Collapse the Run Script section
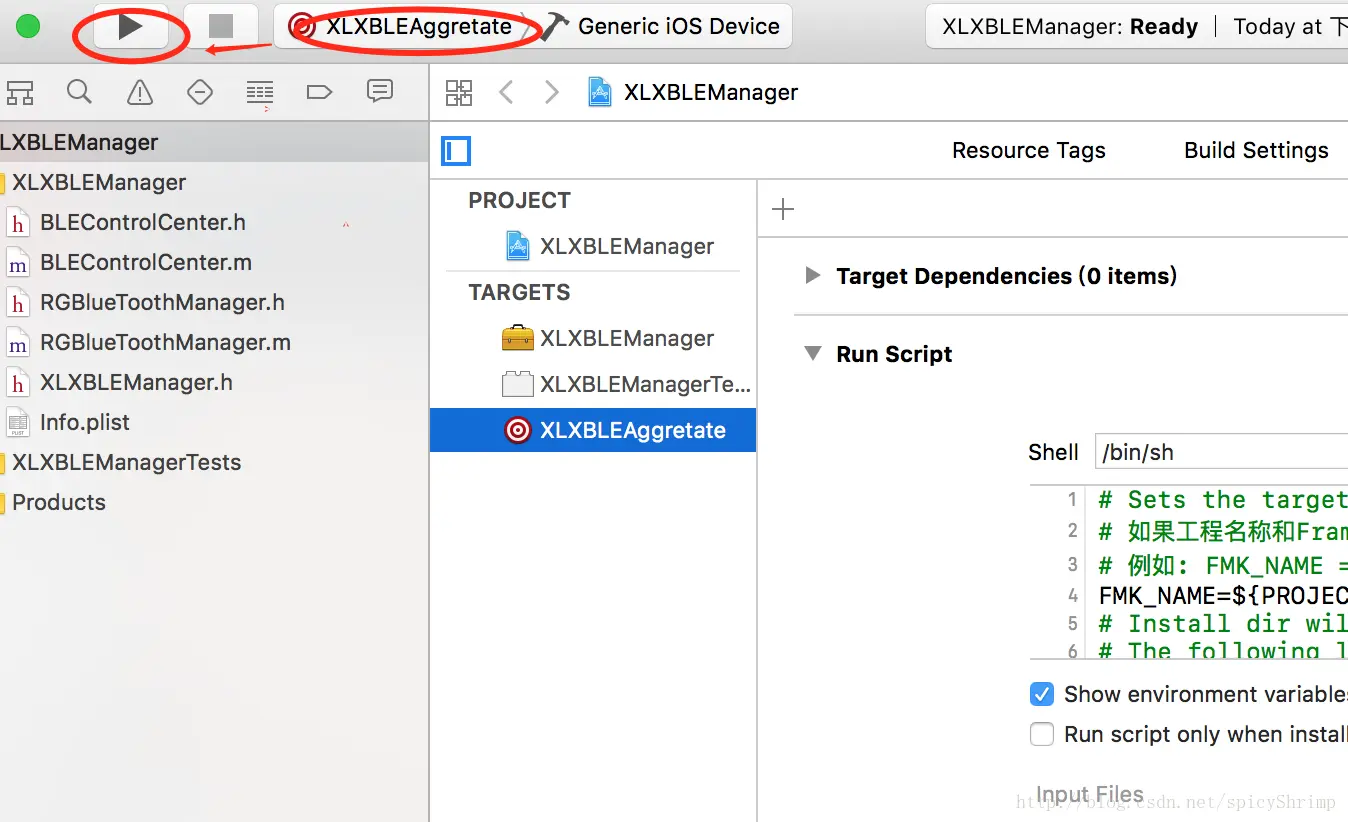1348x822 pixels. (813, 353)
